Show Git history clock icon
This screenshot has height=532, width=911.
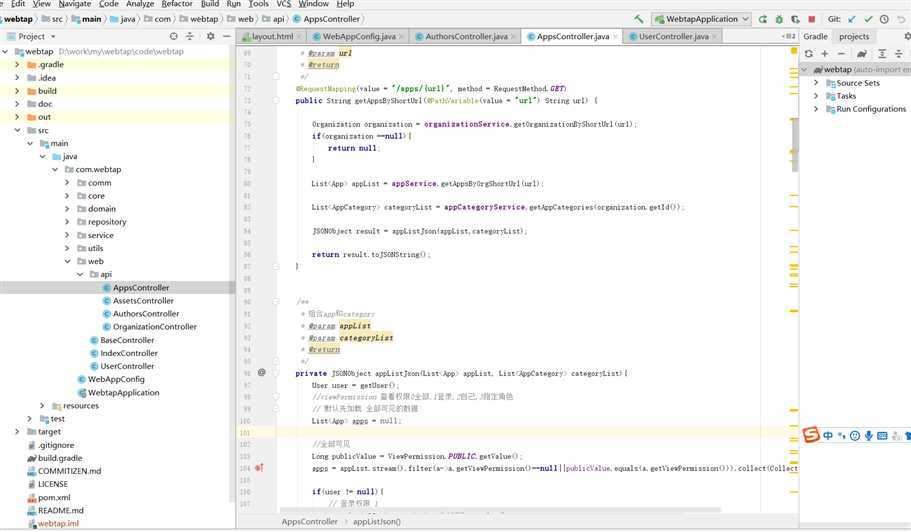point(884,19)
